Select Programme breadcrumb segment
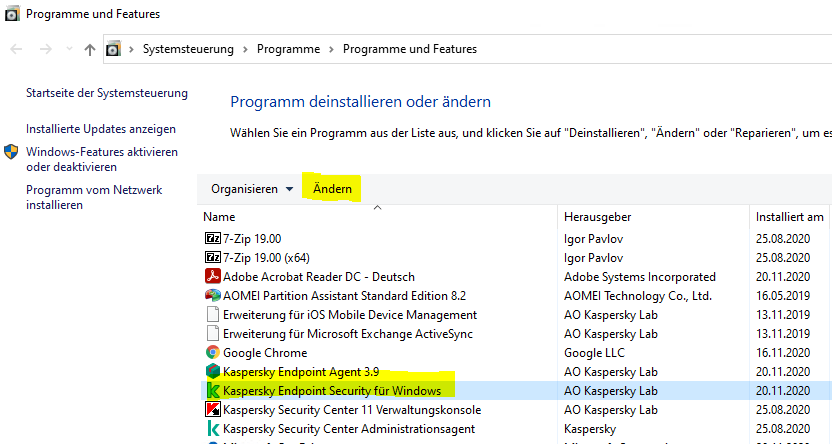832x444 pixels. [x=288, y=49]
